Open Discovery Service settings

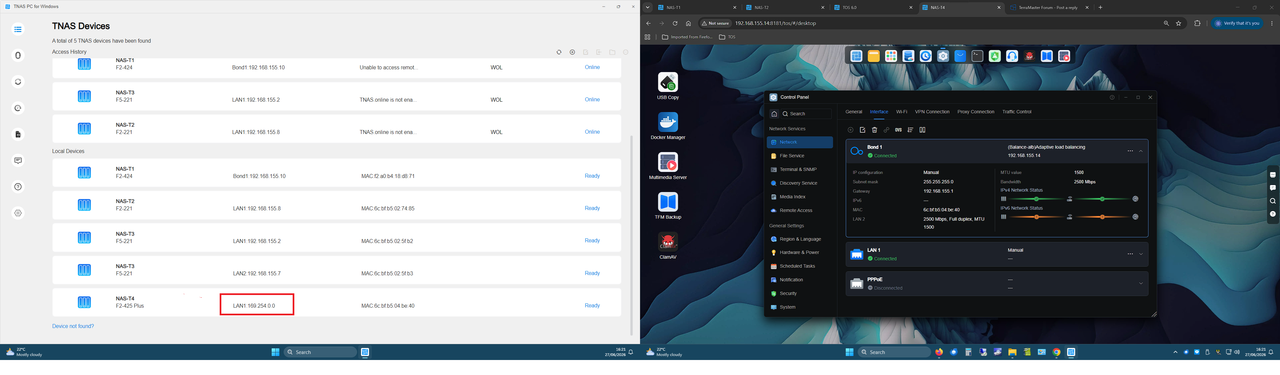(800, 183)
